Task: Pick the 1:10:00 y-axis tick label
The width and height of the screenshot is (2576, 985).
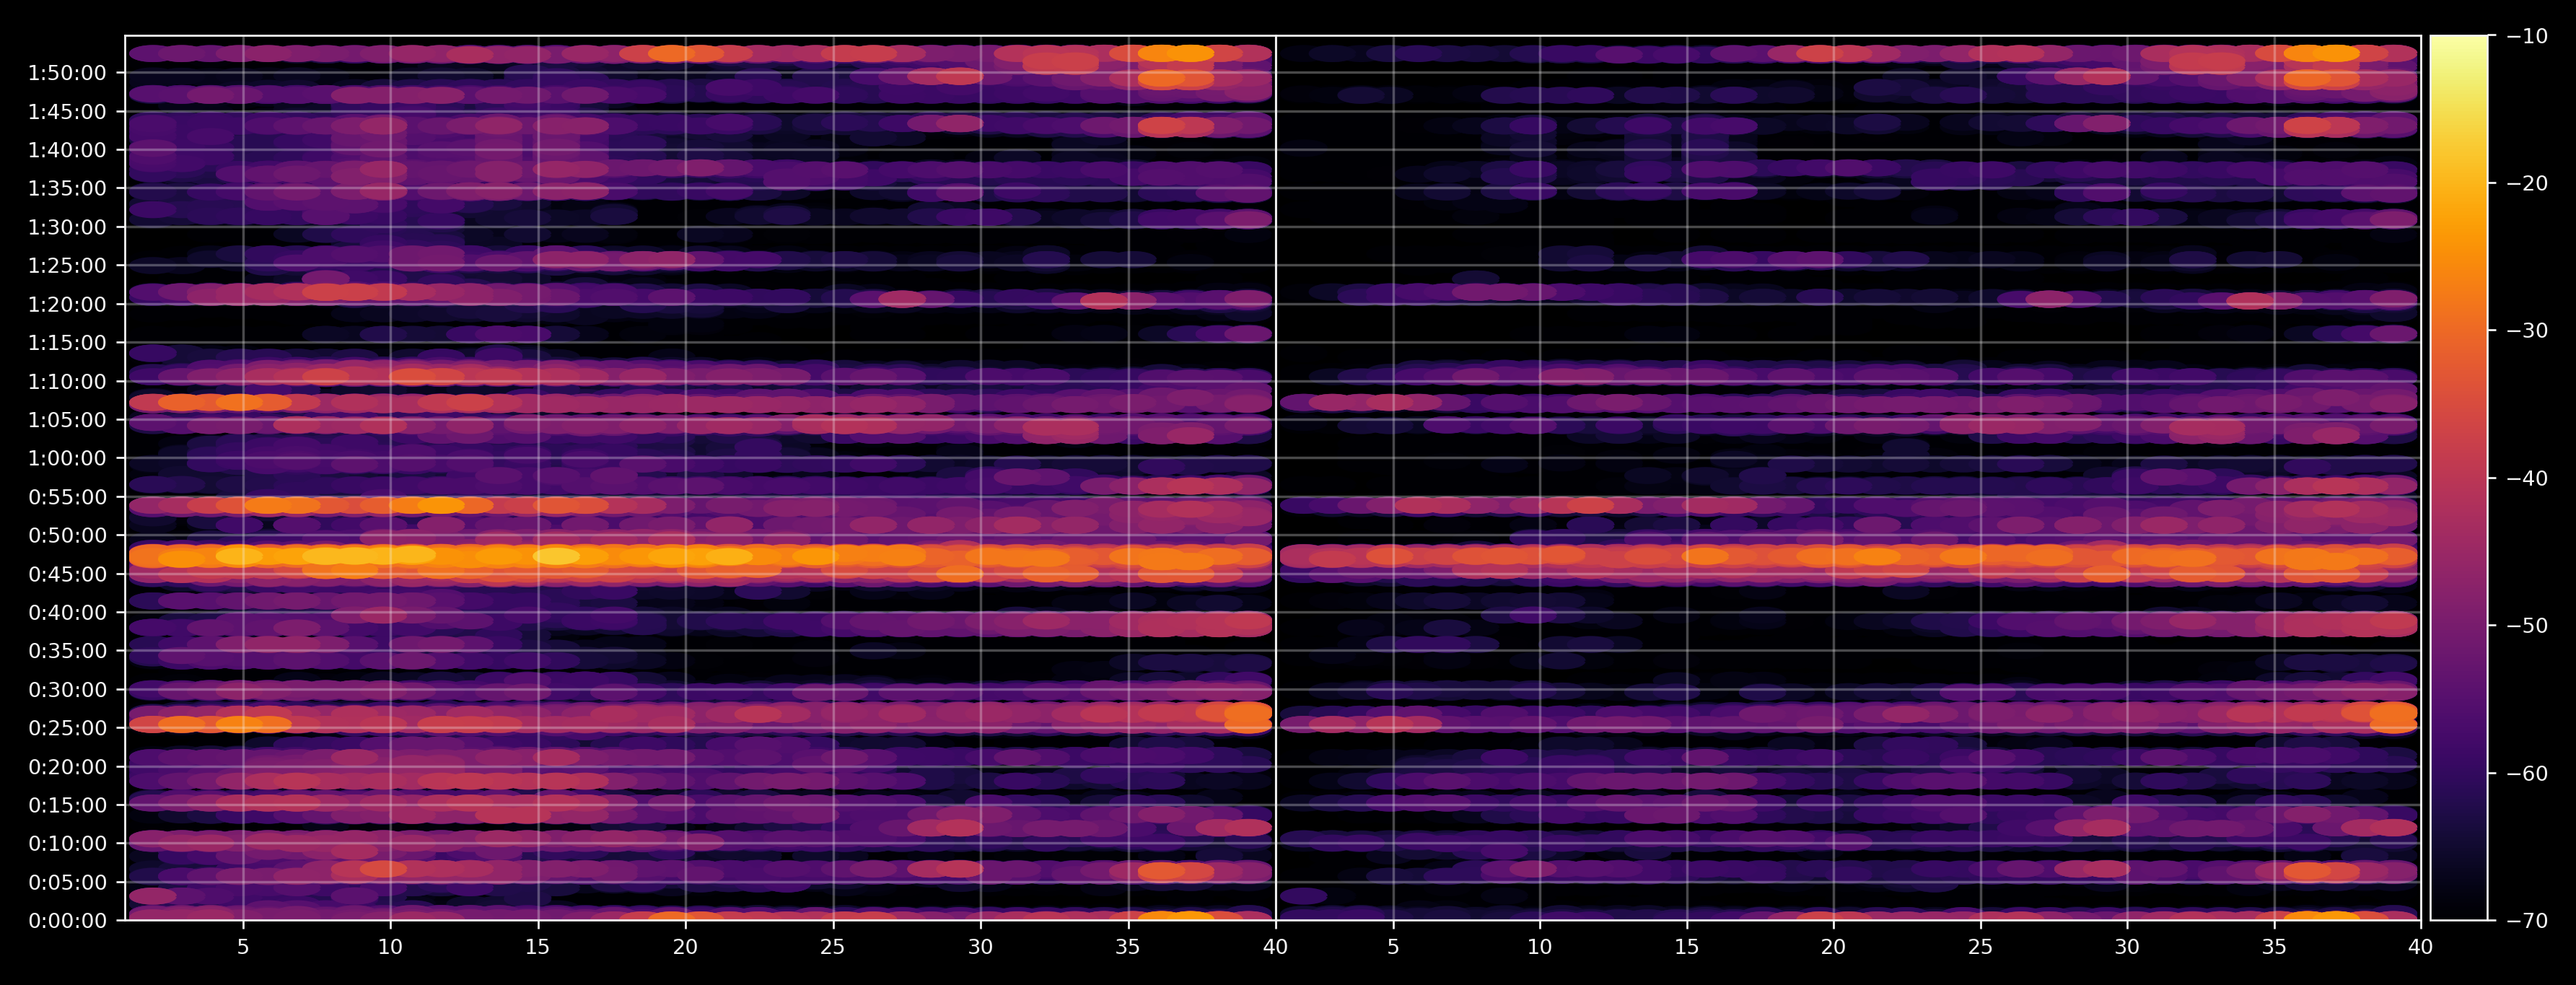Action: [67, 382]
